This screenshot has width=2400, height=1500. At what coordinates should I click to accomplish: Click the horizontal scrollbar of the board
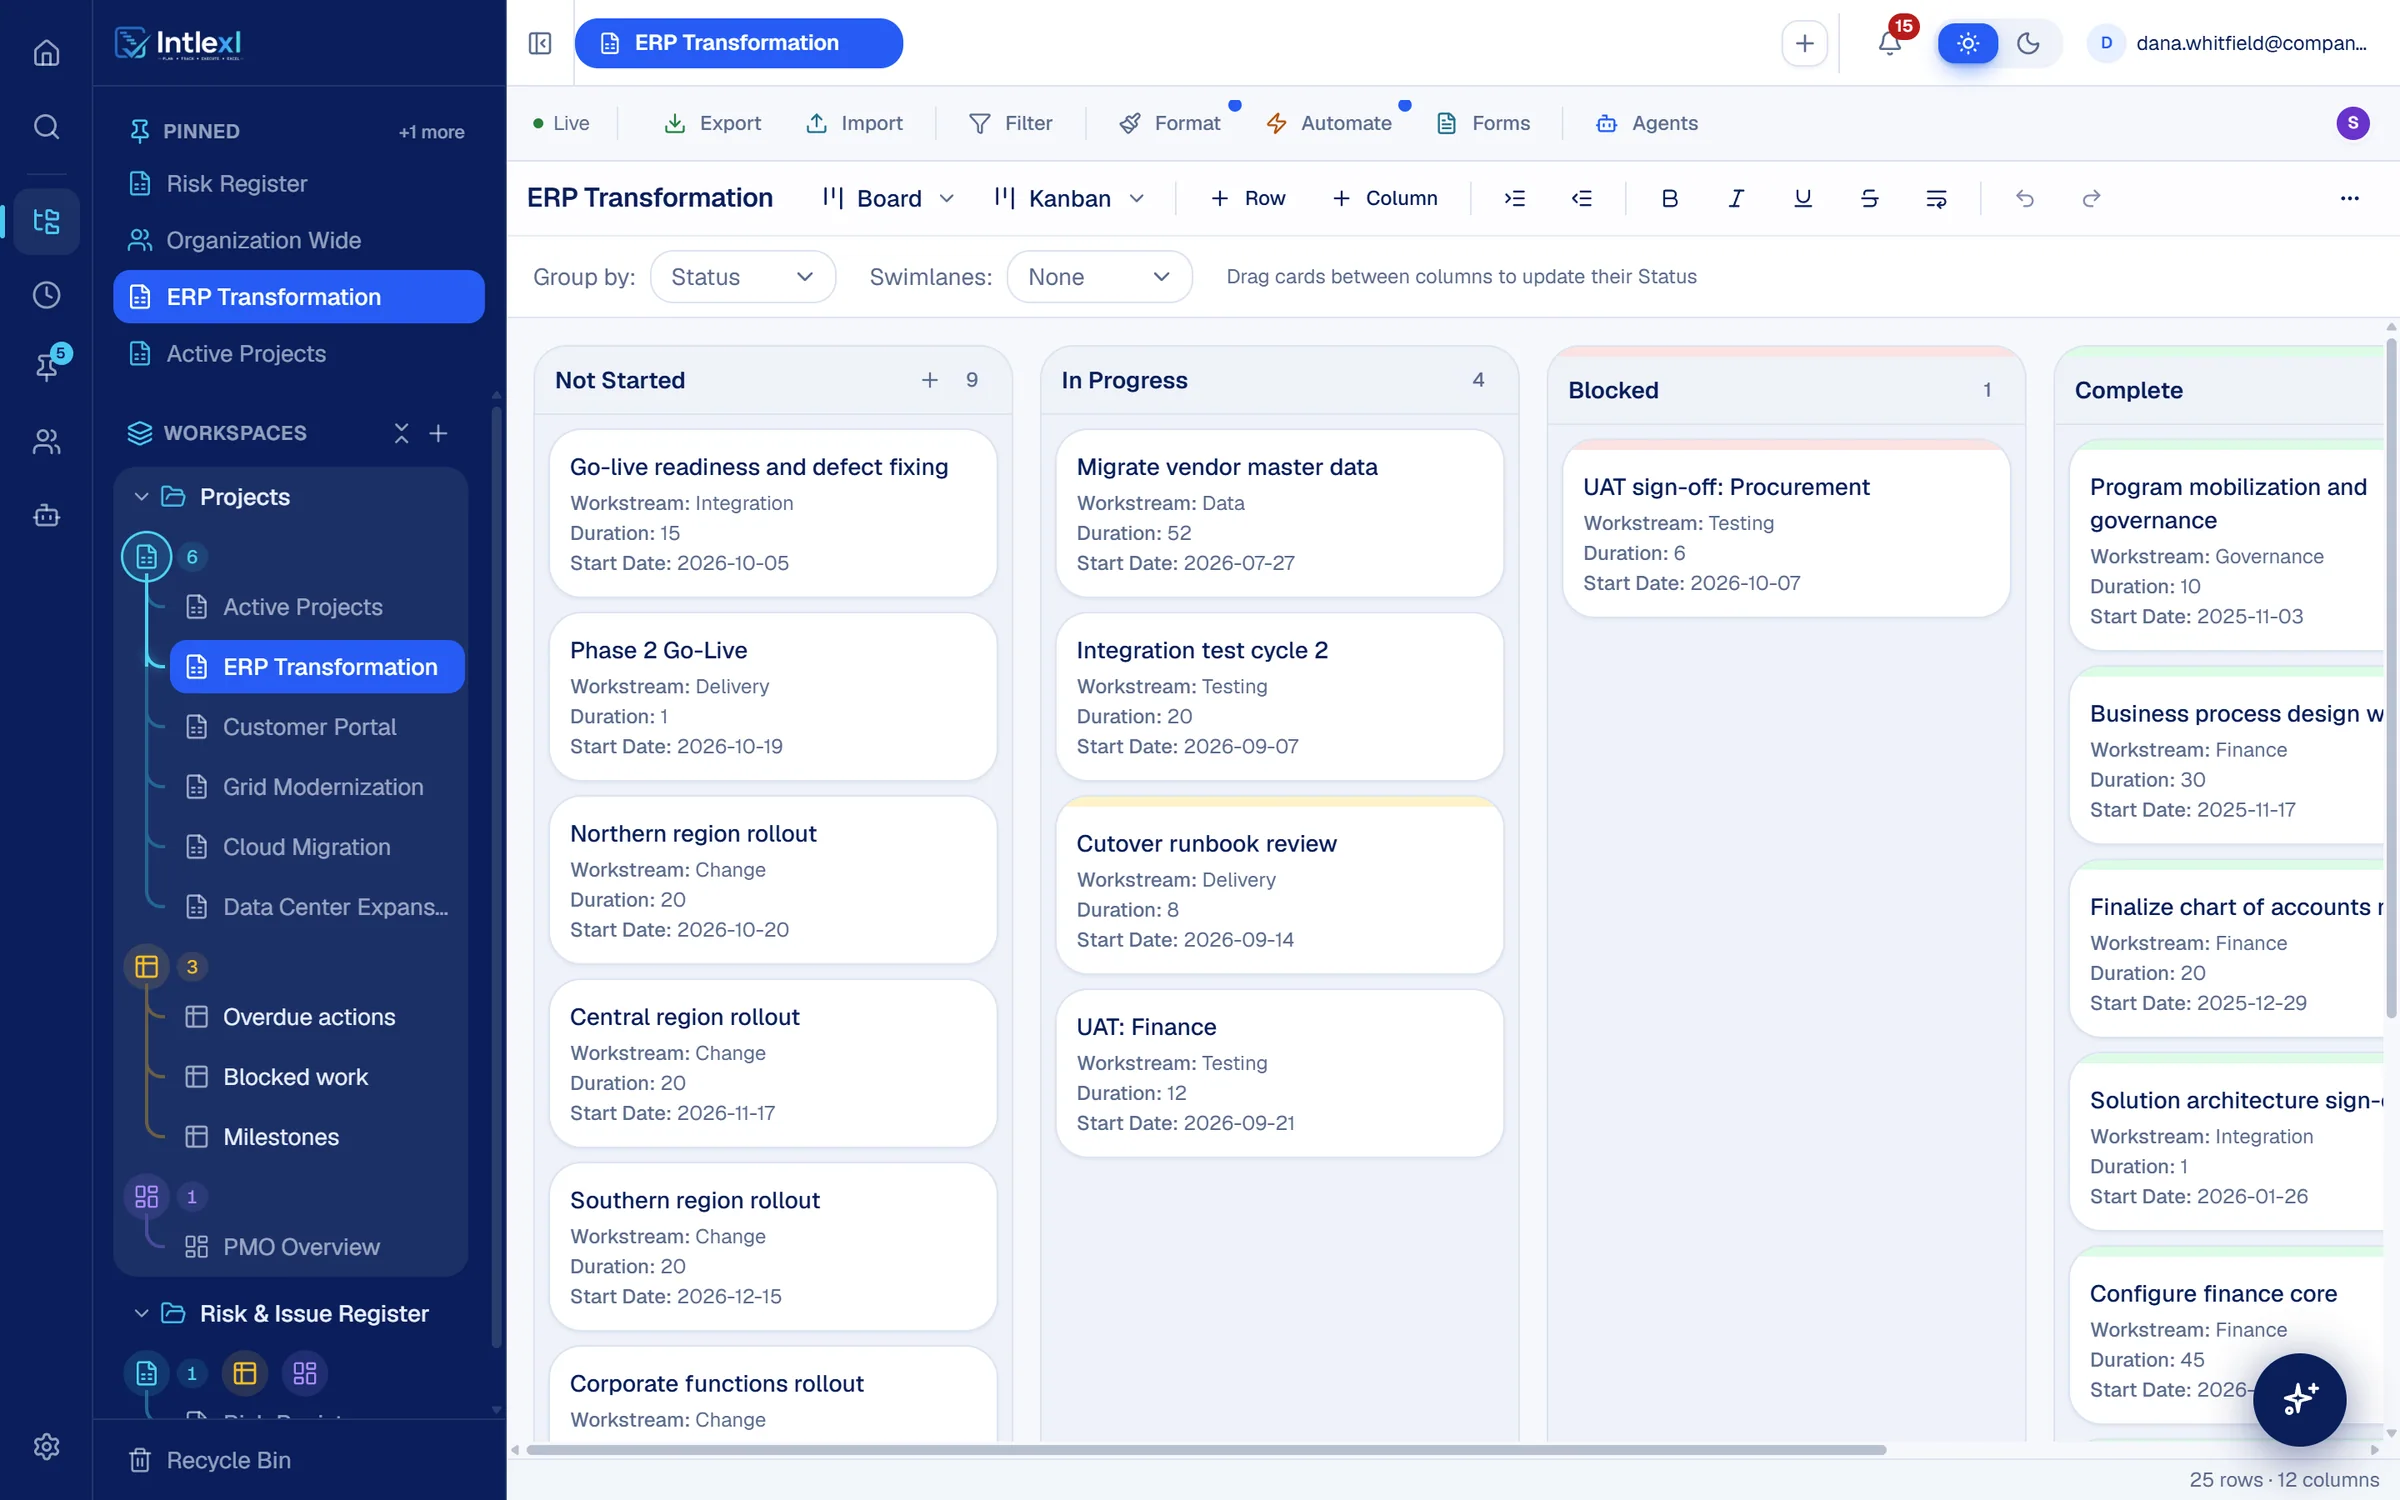(x=1206, y=1449)
